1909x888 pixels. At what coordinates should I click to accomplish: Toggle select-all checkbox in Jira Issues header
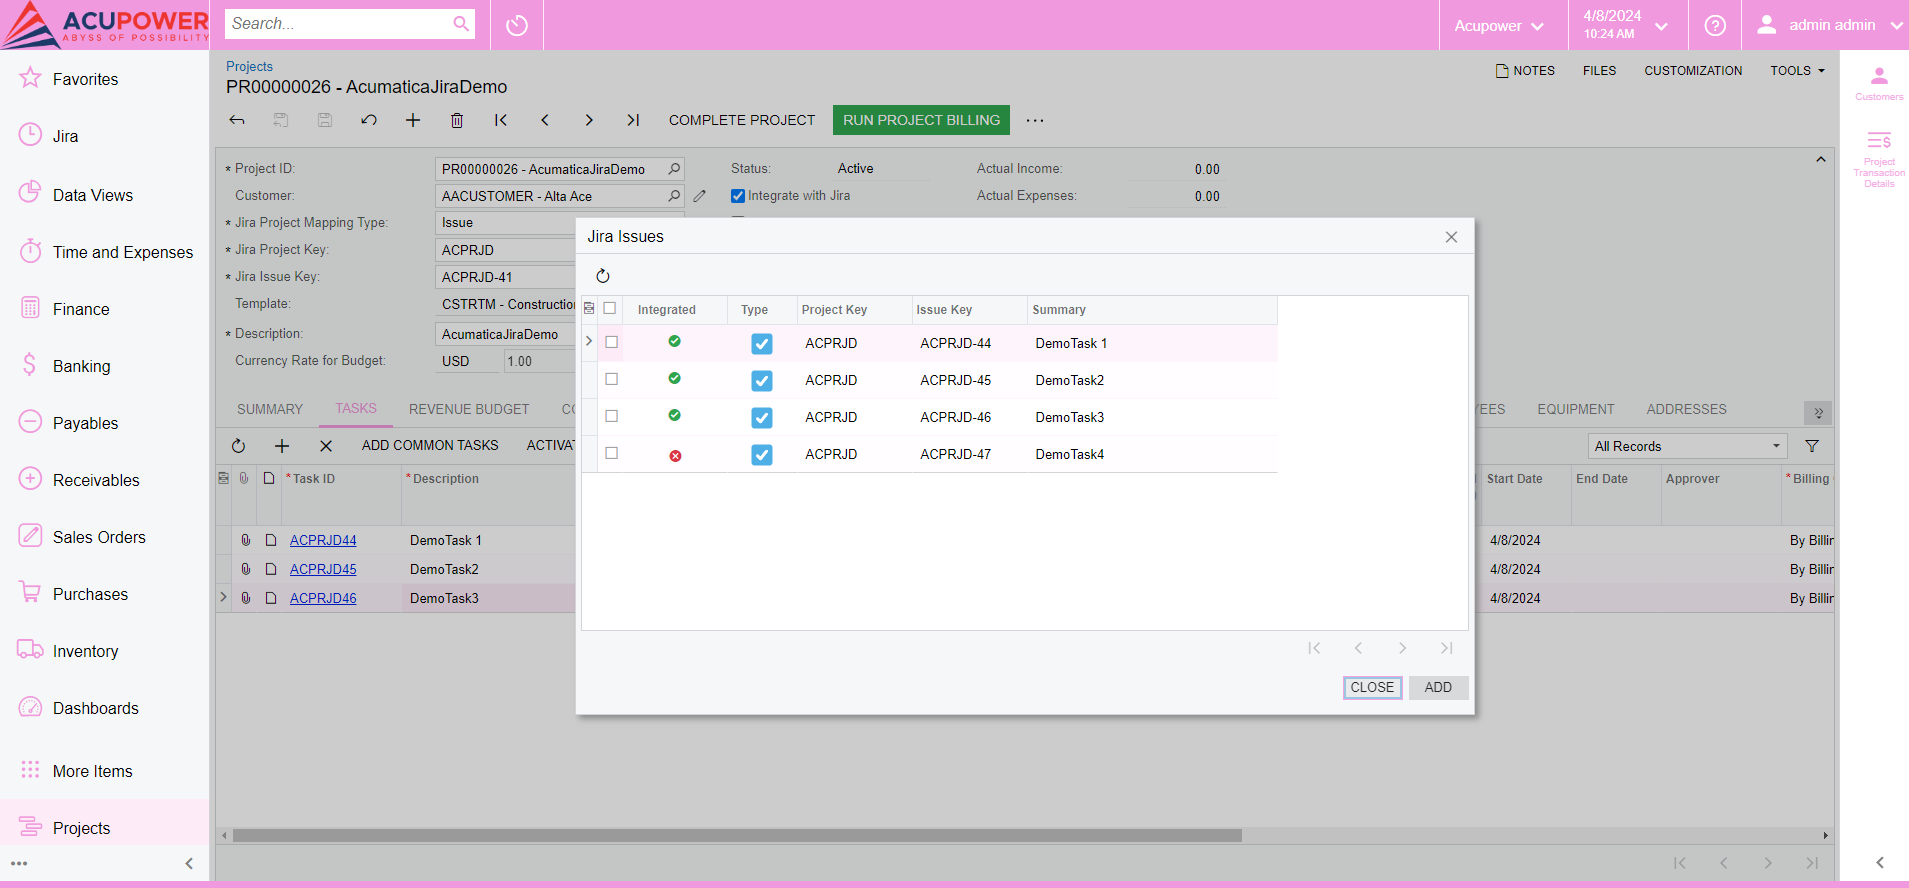click(610, 308)
